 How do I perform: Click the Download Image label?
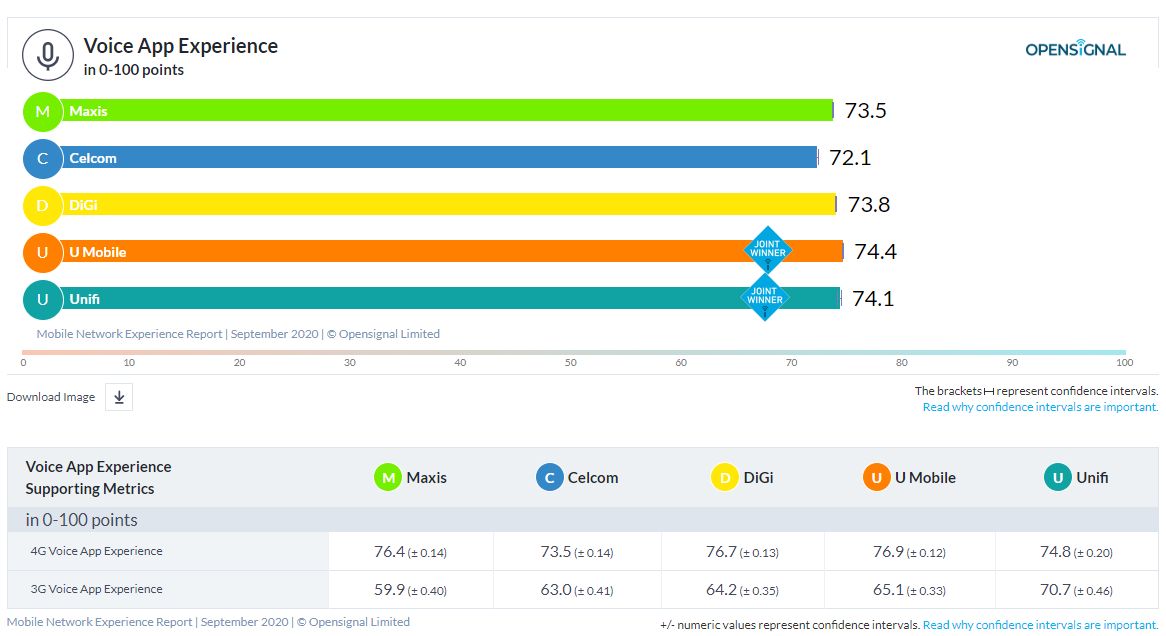coord(51,397)
